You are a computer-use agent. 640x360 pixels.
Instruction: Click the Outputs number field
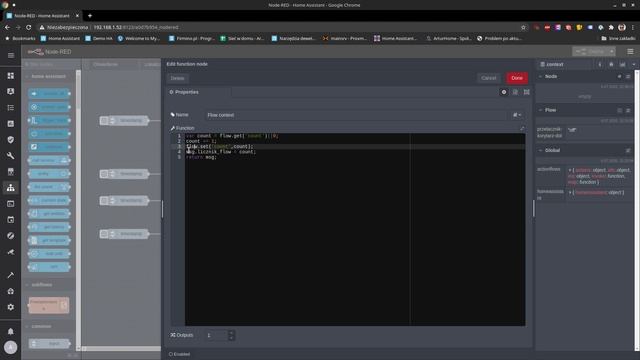(x=217, y=335)
